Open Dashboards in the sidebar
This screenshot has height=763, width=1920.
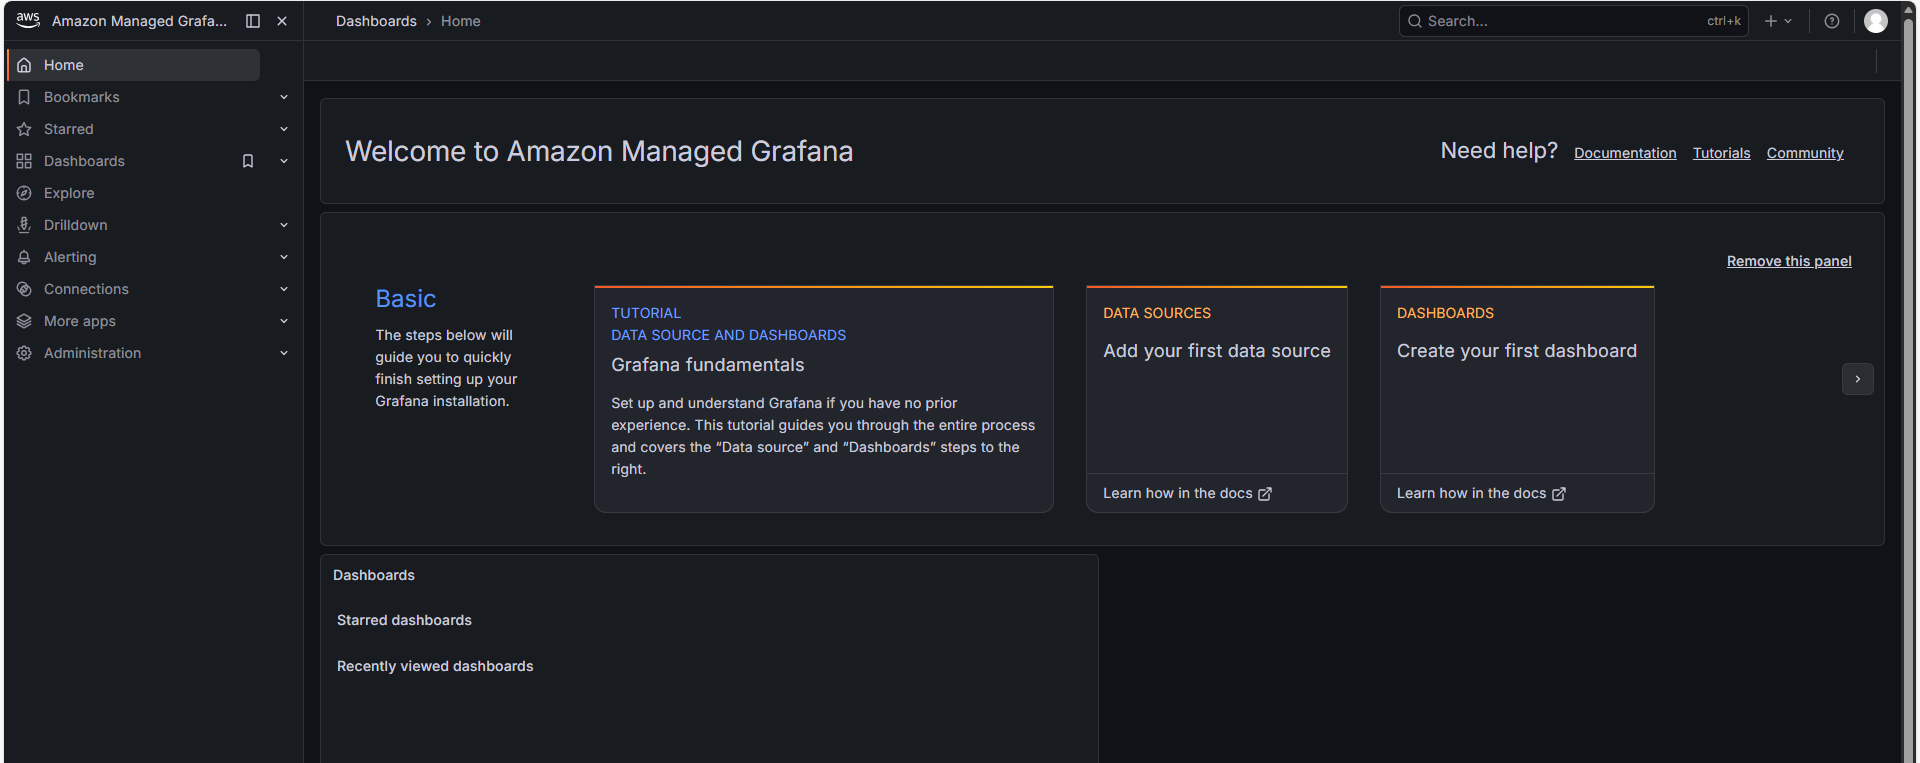pos(84,161)
